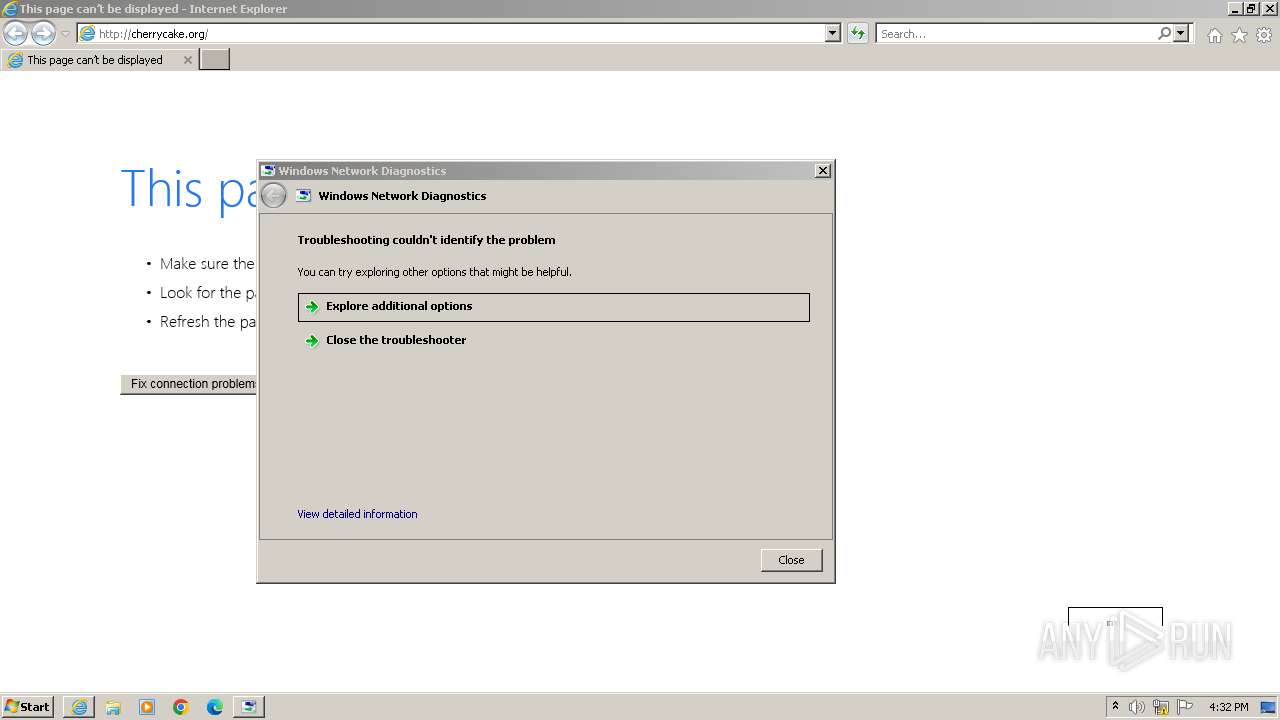This screenshot has width=1280, height=720.
Task: Open Internet Explorer taskbar icon
Action: [79, 707]
